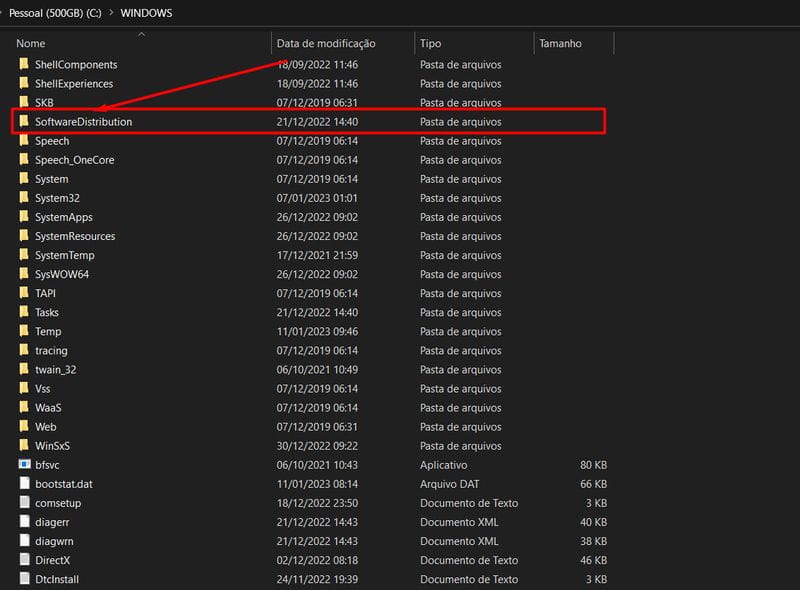Select the DtcInstall text document
Image resolution: width=800 pixels, height=590 pixels.
coord(309,579)
